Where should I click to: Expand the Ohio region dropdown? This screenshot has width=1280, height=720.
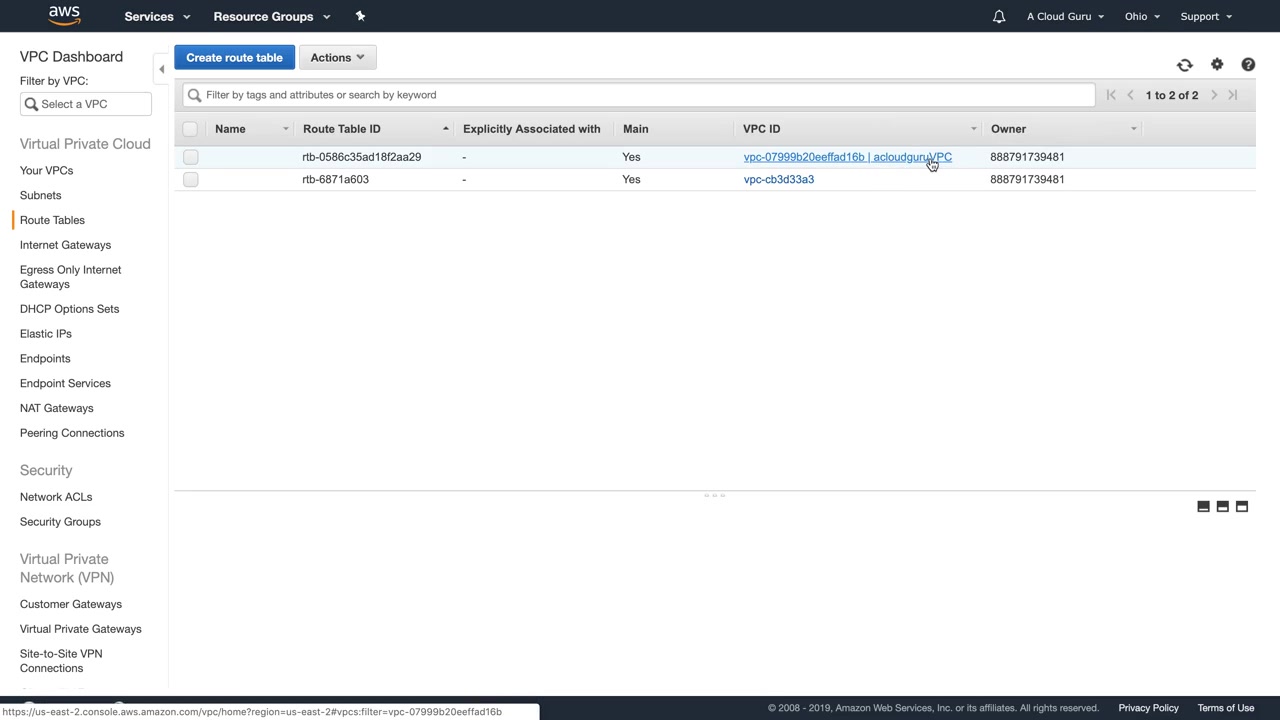pyautogui.click(x=1141, y=16)
